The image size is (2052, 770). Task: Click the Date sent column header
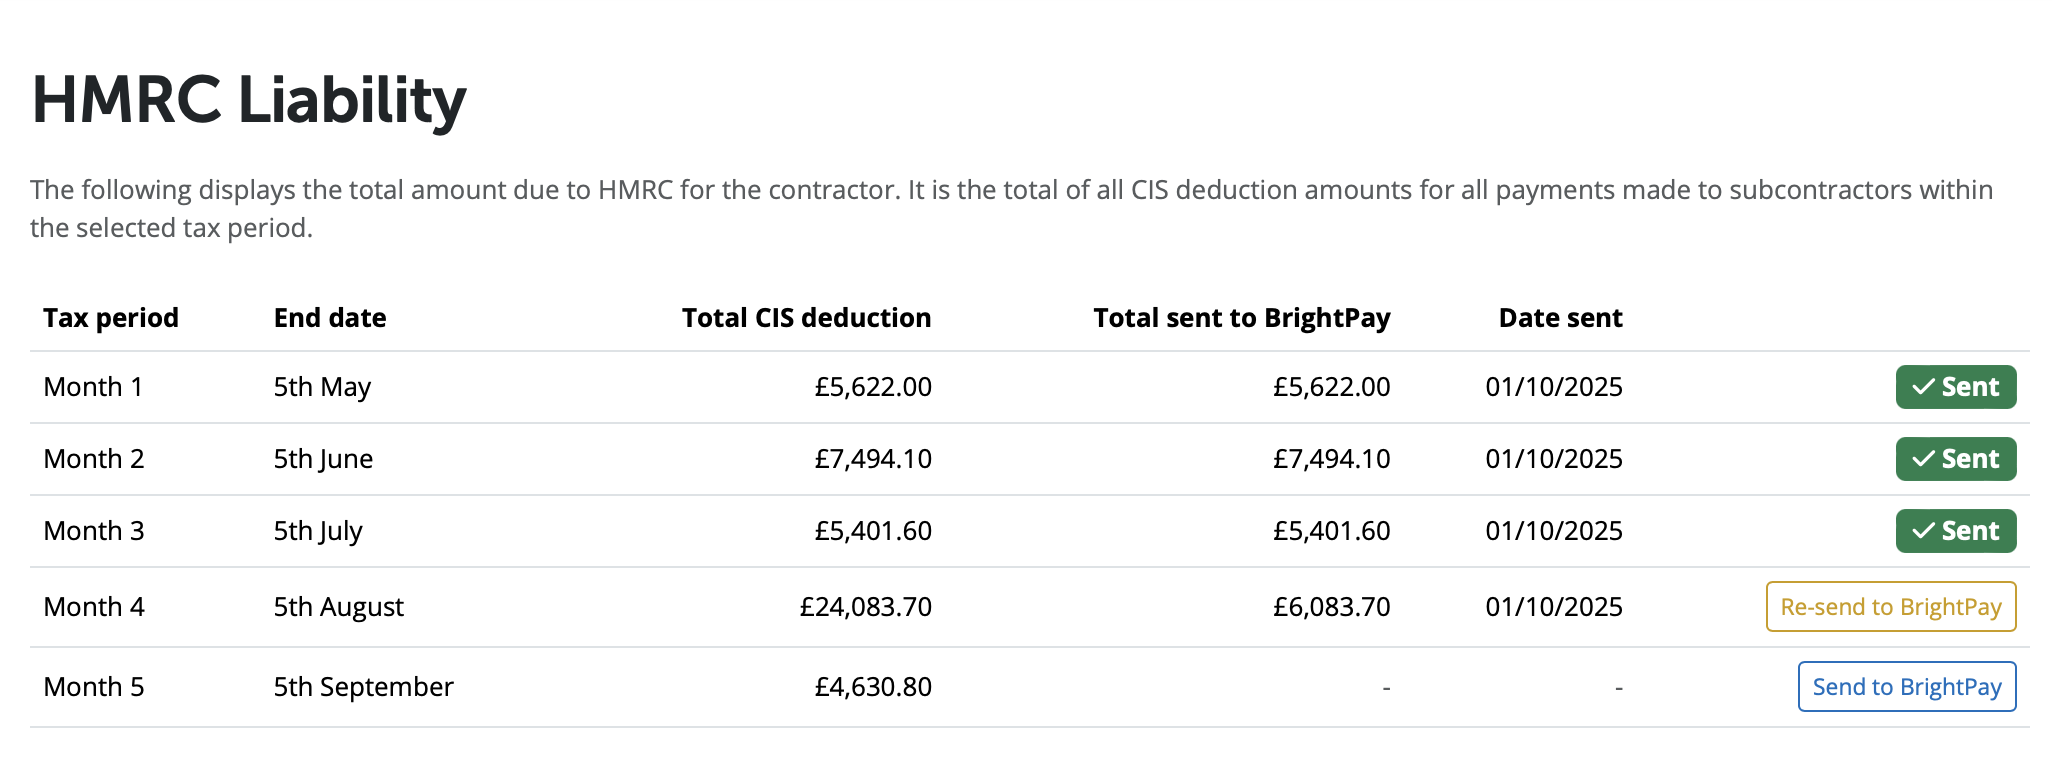tap(1560, 318)
